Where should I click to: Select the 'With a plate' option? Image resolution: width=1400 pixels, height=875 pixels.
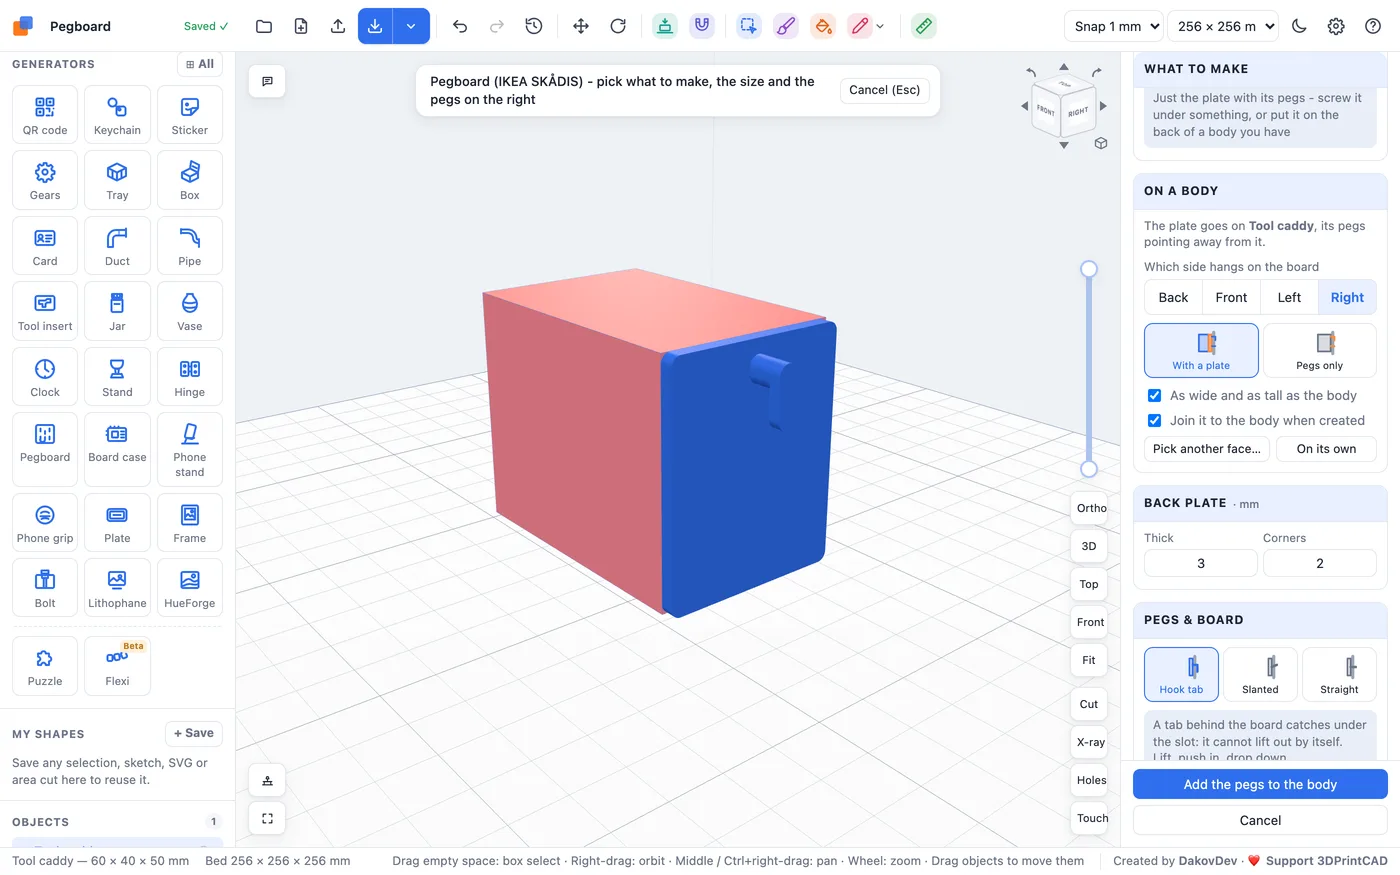pos(1201,350)
